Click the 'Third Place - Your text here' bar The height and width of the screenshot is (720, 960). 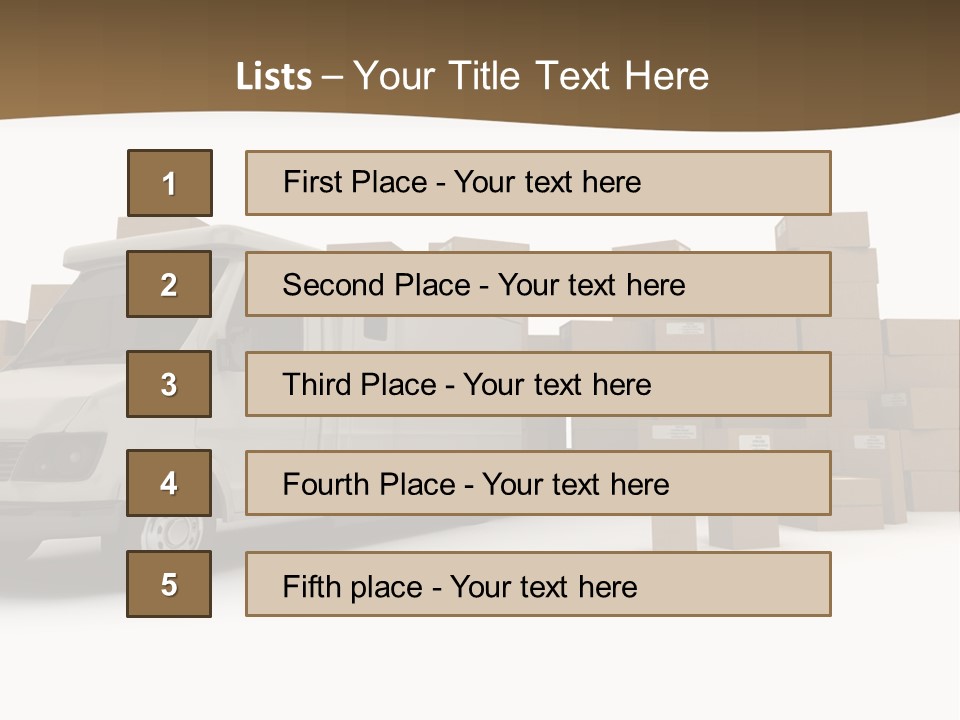coord(538,384)
